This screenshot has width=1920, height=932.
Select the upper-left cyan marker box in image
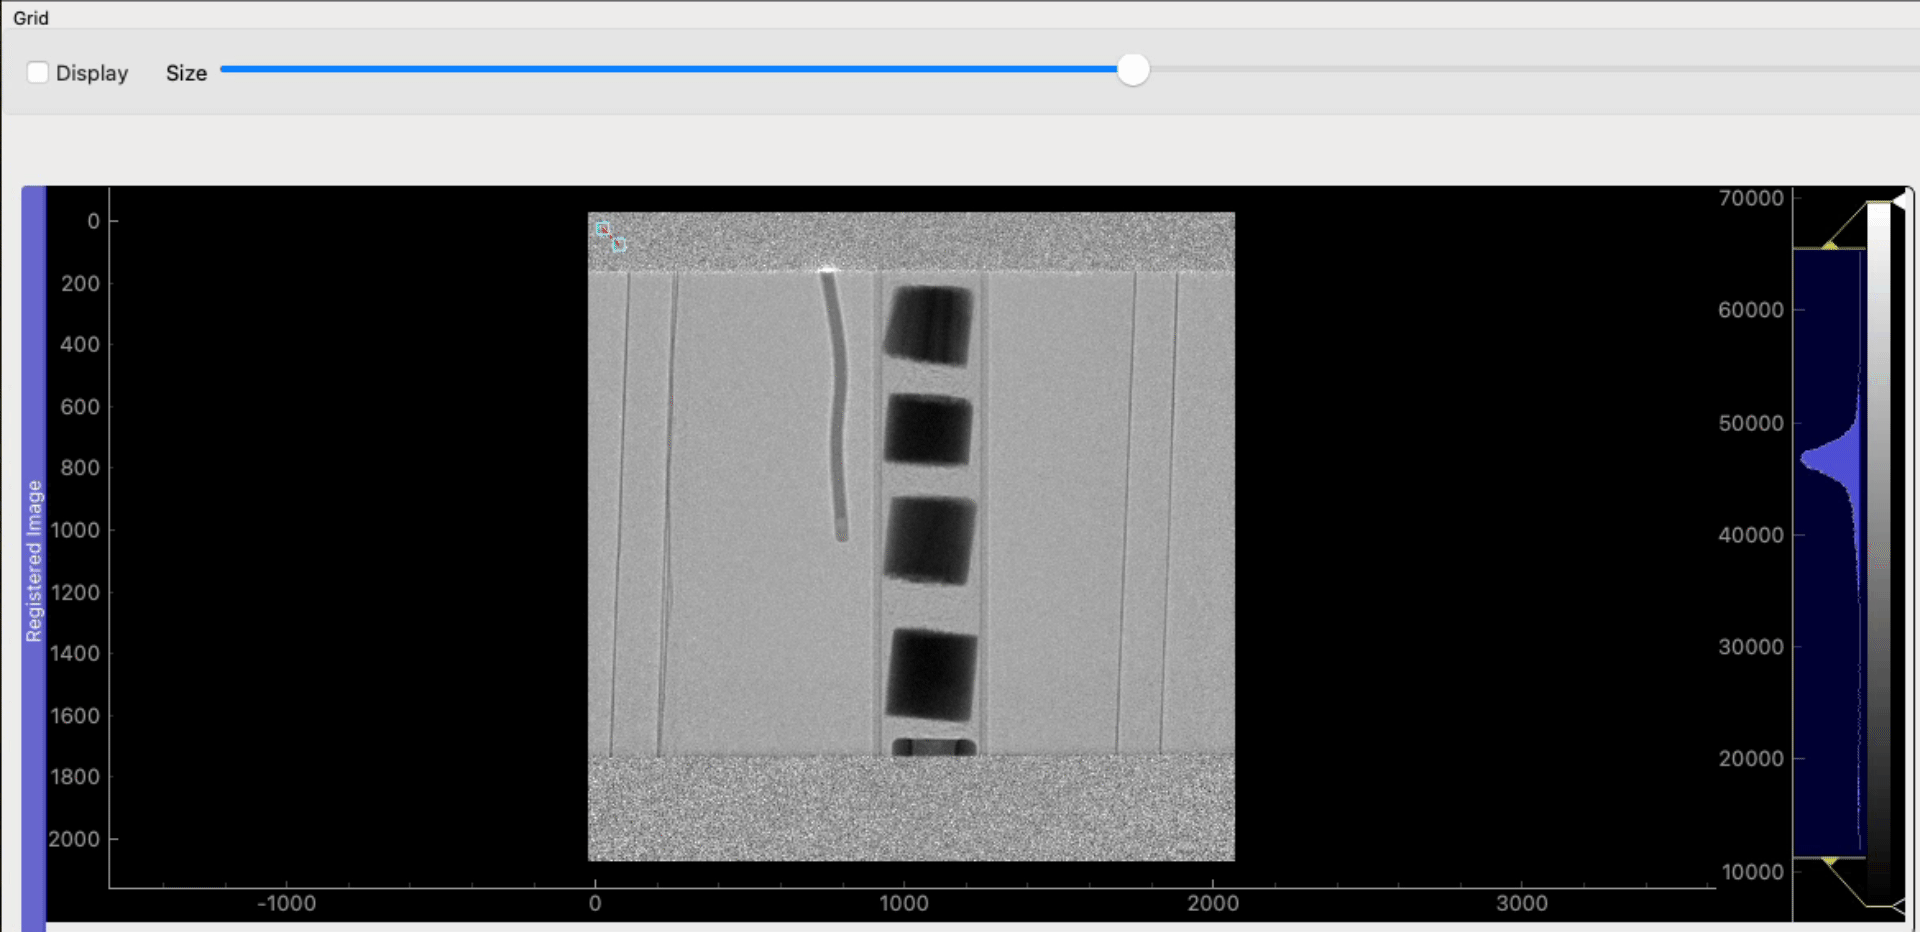[x=602, y=229]
